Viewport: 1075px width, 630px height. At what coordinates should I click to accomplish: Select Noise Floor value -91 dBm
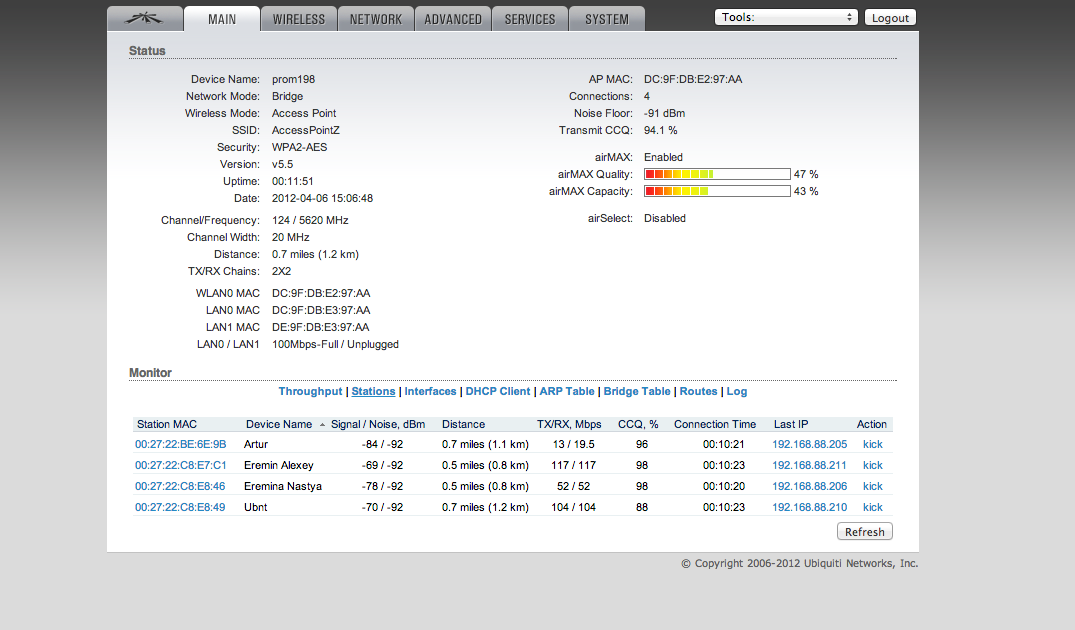664,114
